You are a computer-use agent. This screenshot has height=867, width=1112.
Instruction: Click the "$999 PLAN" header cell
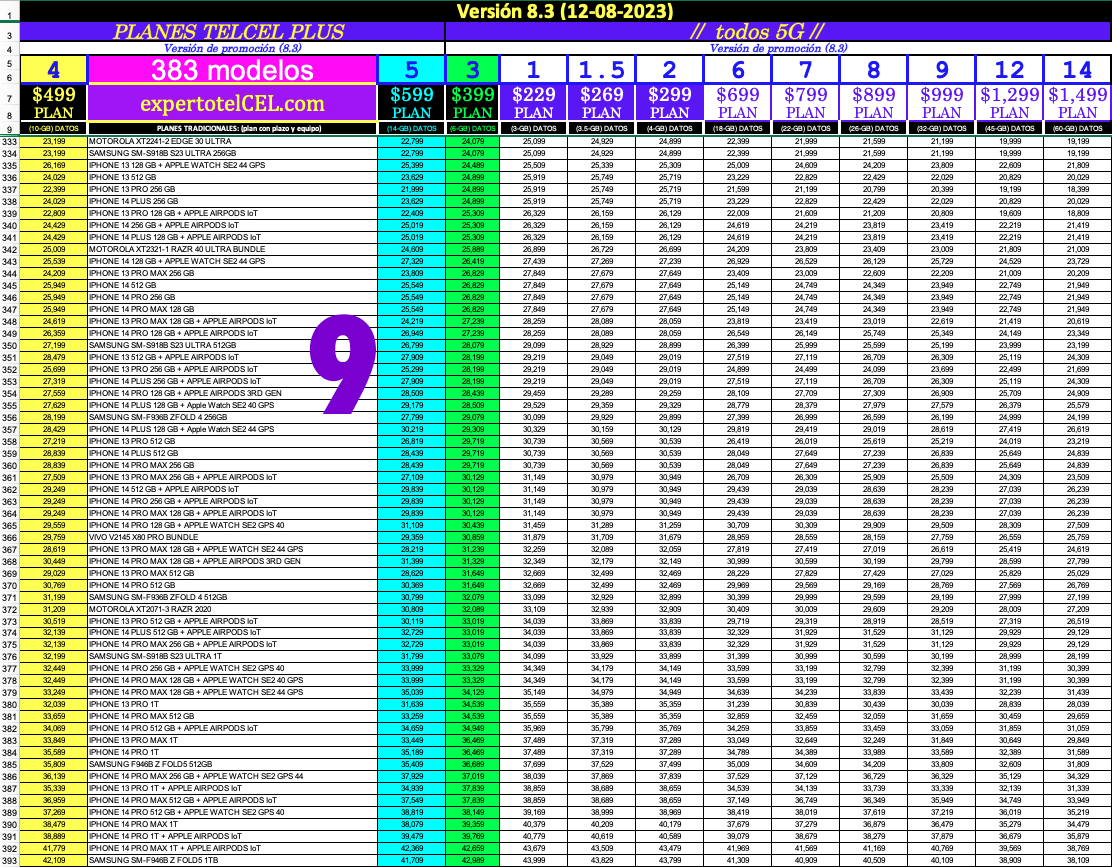click(941, 104)
